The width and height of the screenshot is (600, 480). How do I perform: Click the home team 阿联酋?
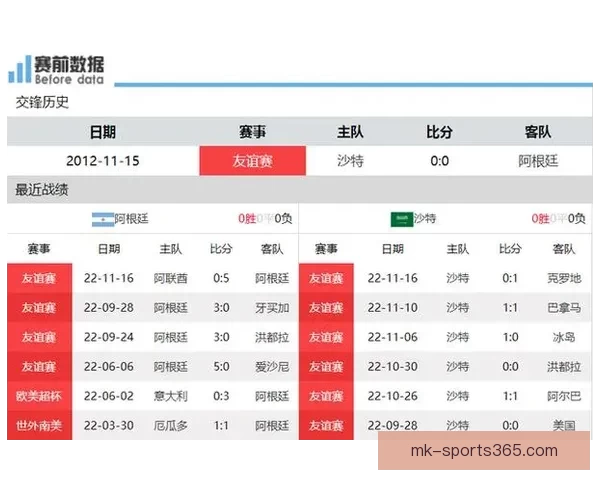tap(171, 278)
